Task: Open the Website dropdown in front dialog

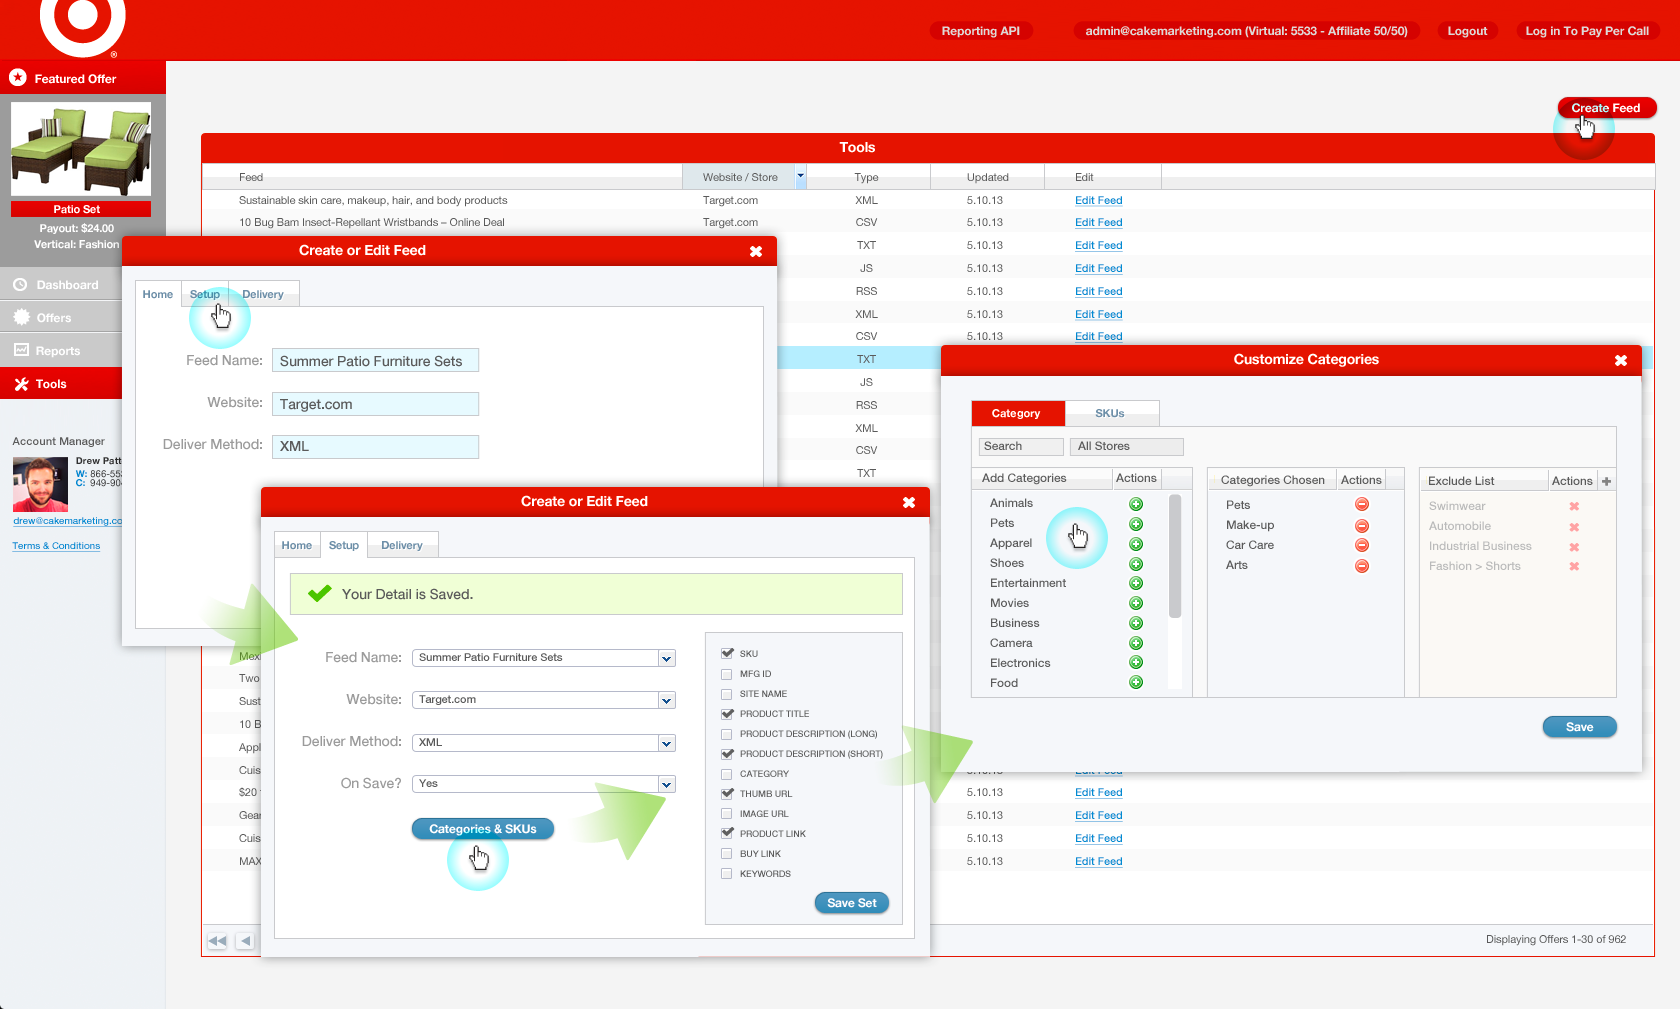Action: pyautogui.click(x=667, y=700)
